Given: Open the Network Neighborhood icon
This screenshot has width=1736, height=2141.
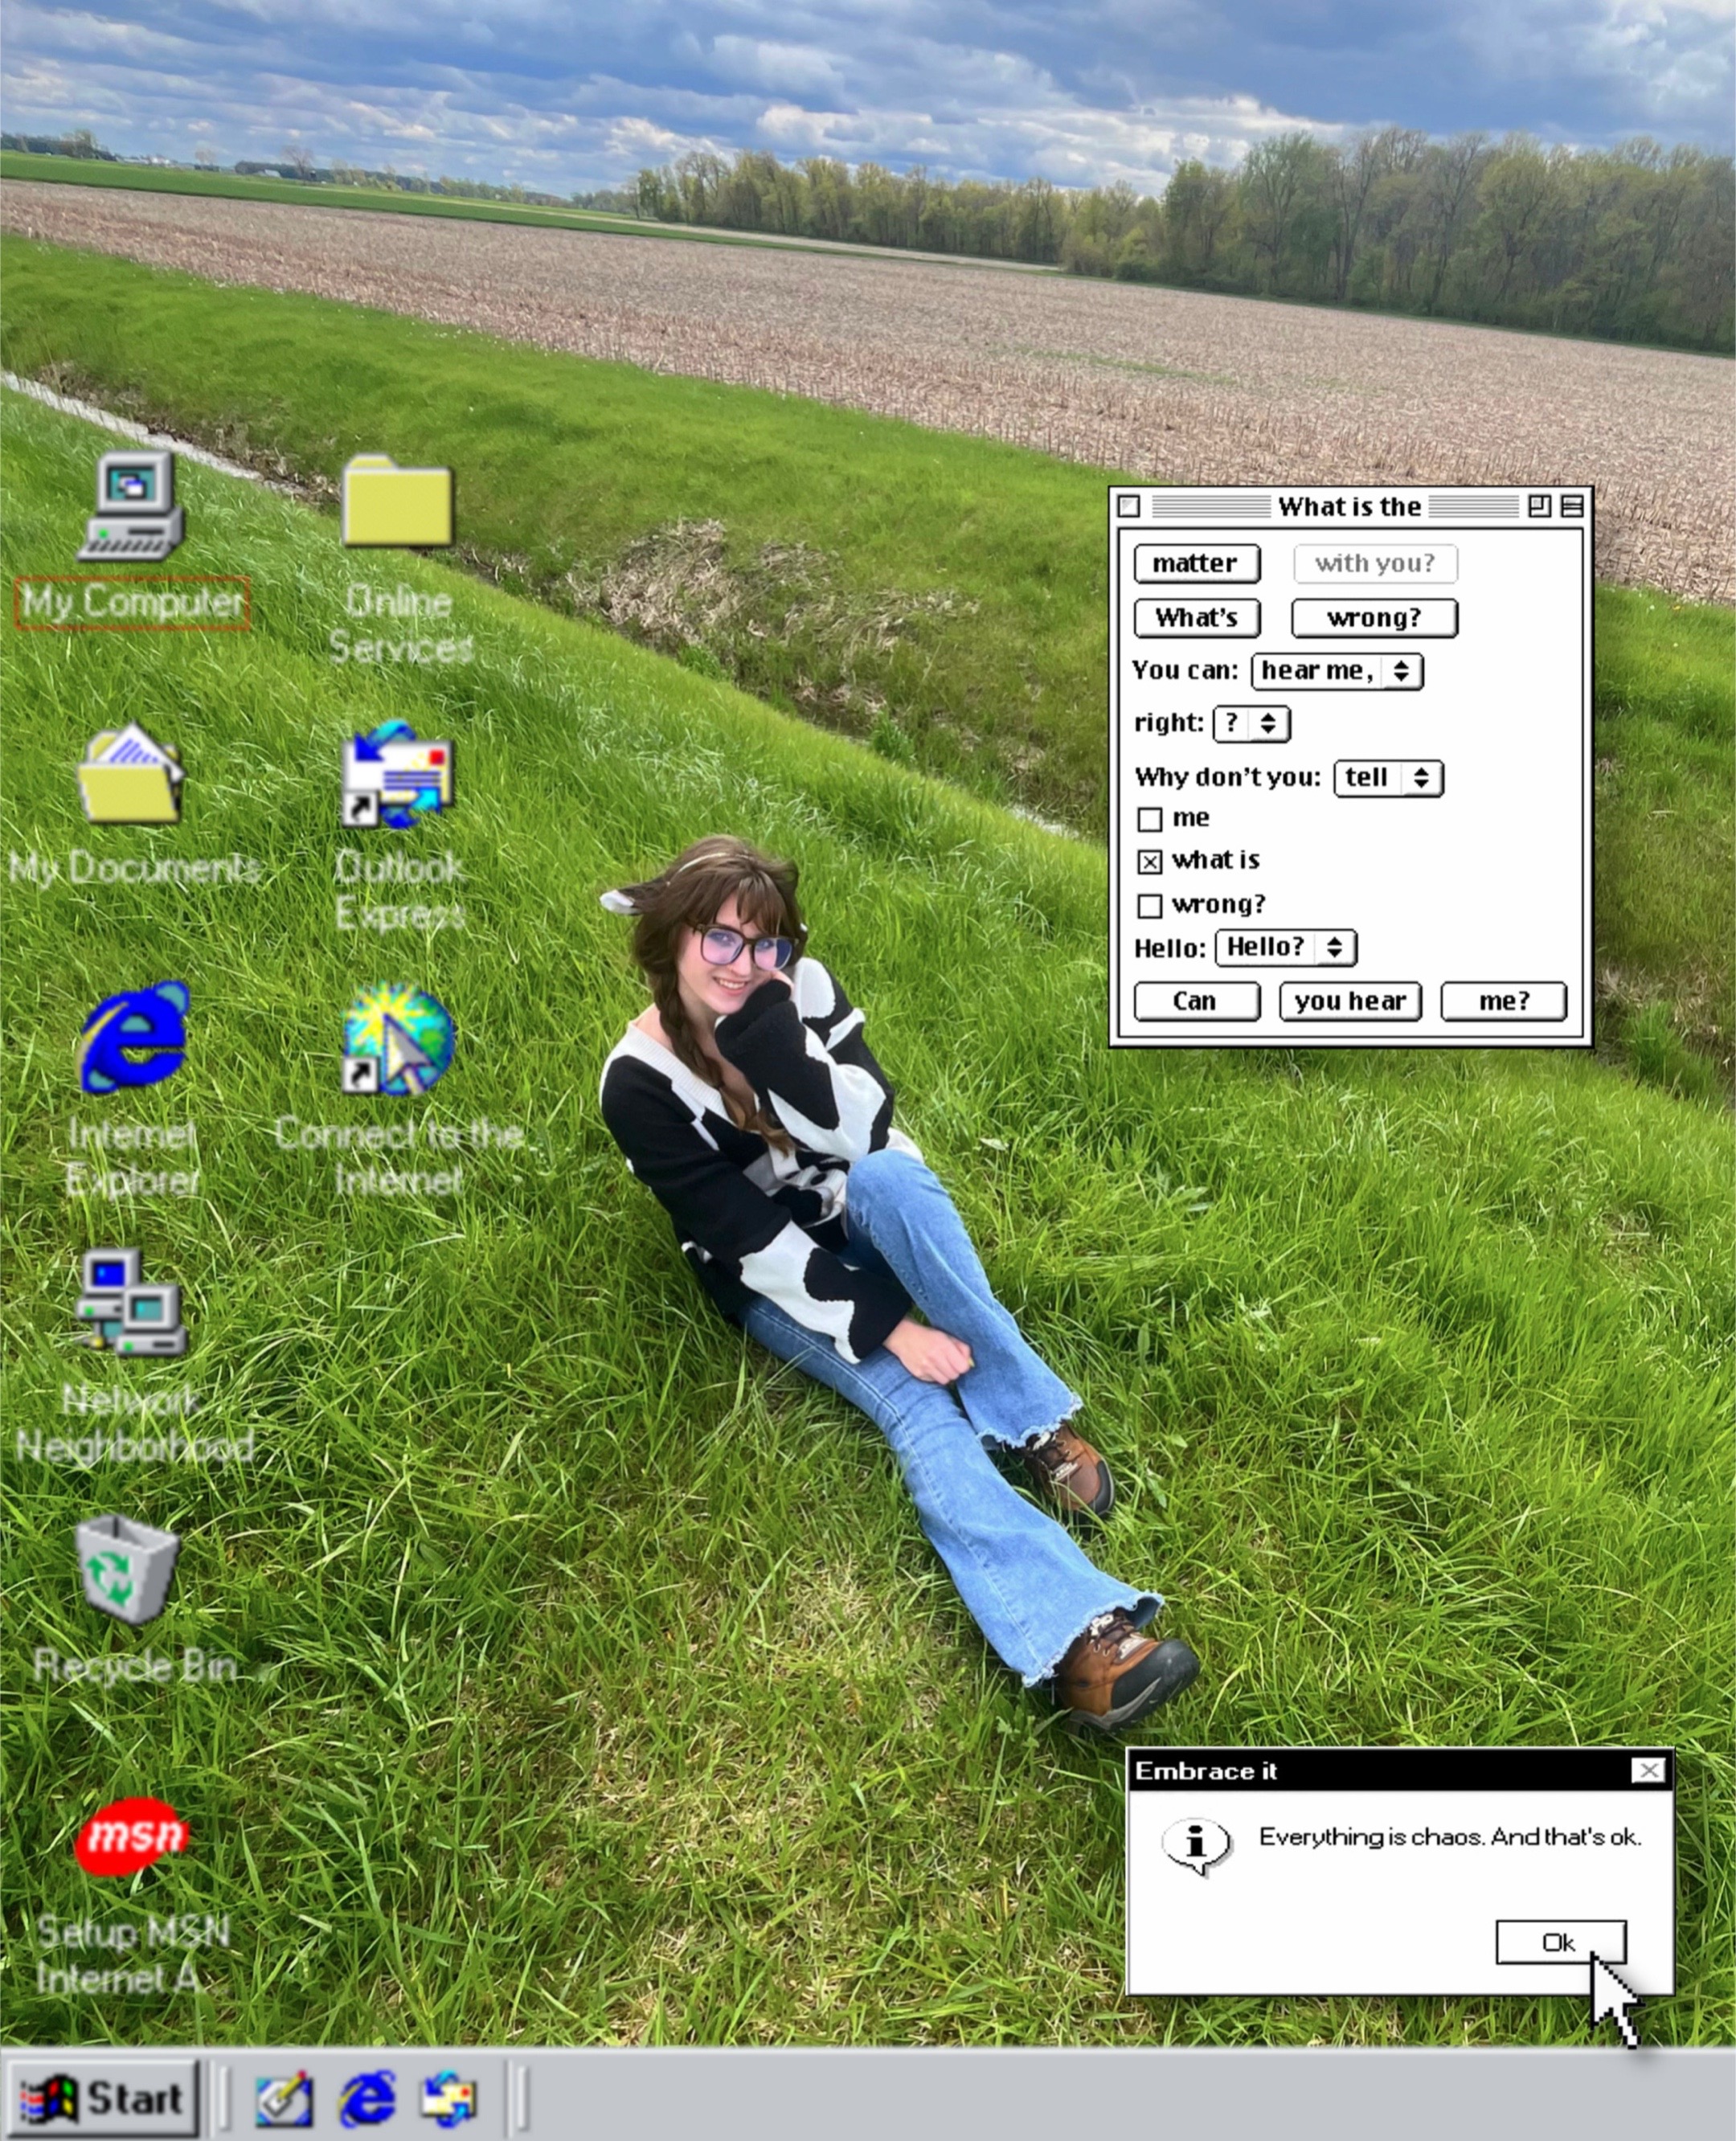Looking at the screenshot, I should tap(131, 1301).
